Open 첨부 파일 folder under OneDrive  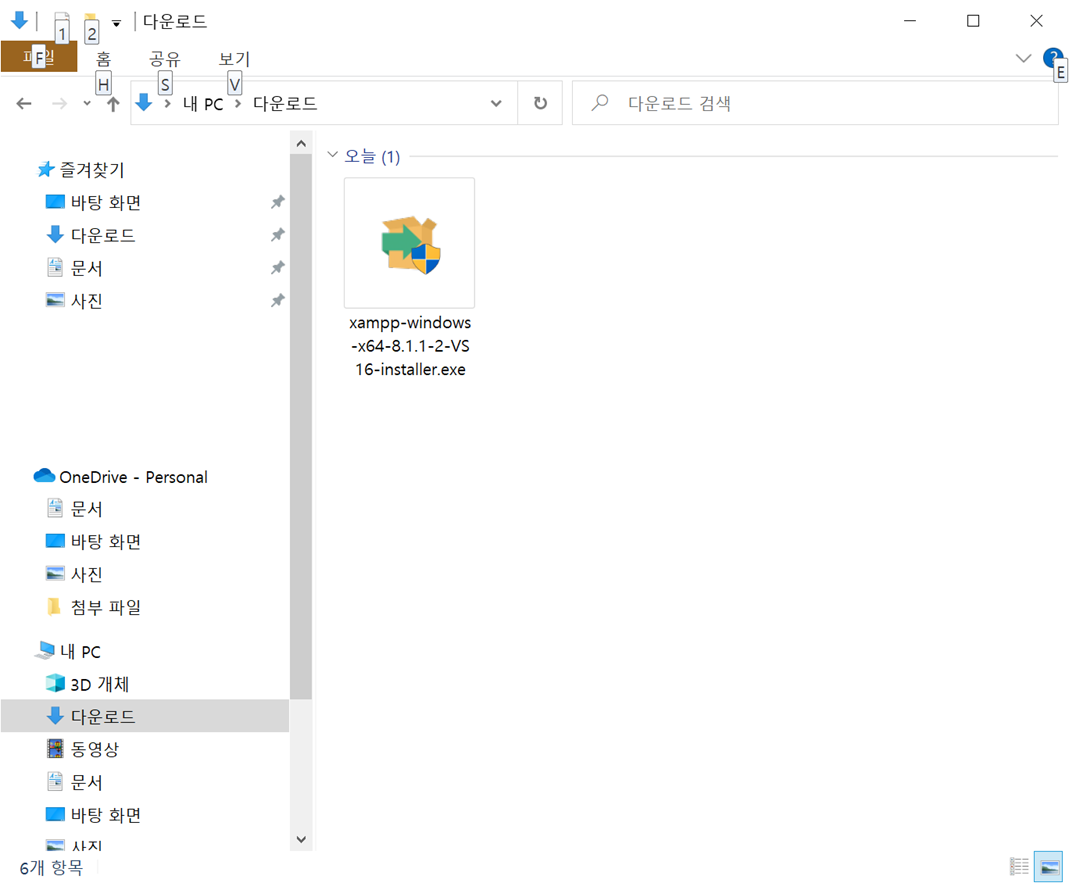pos(106,607)
